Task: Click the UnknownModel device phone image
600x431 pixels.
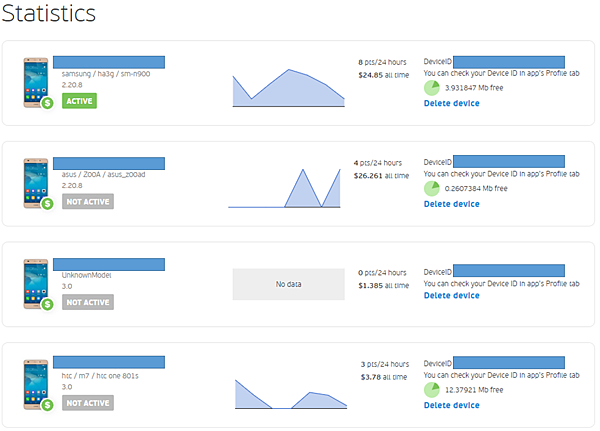Action: (36, 284)
